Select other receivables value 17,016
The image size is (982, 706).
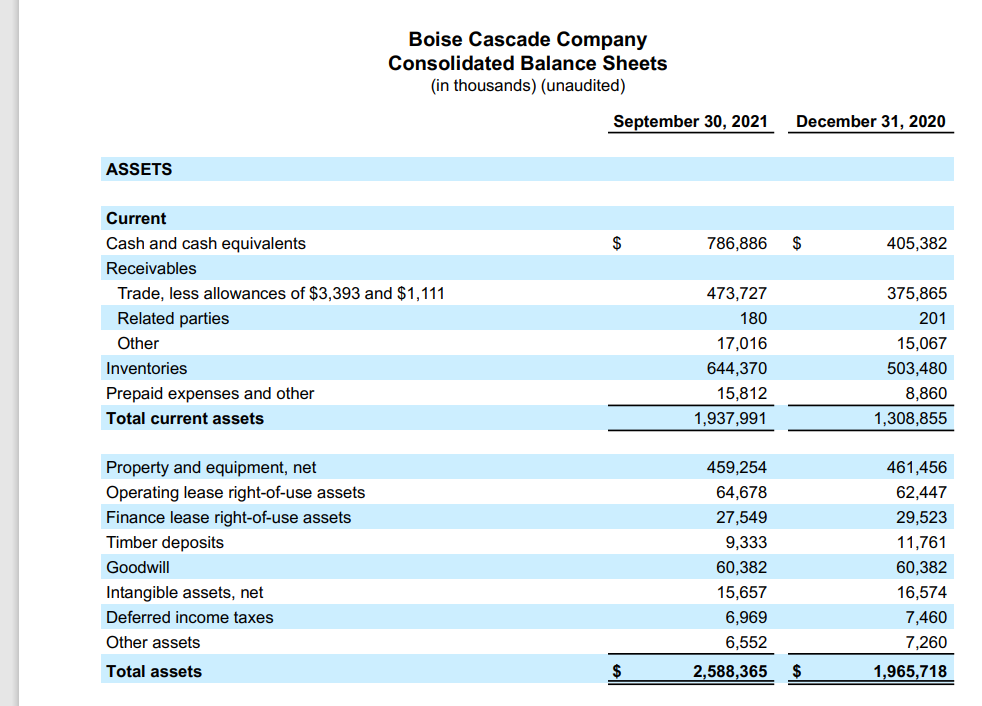742,343
